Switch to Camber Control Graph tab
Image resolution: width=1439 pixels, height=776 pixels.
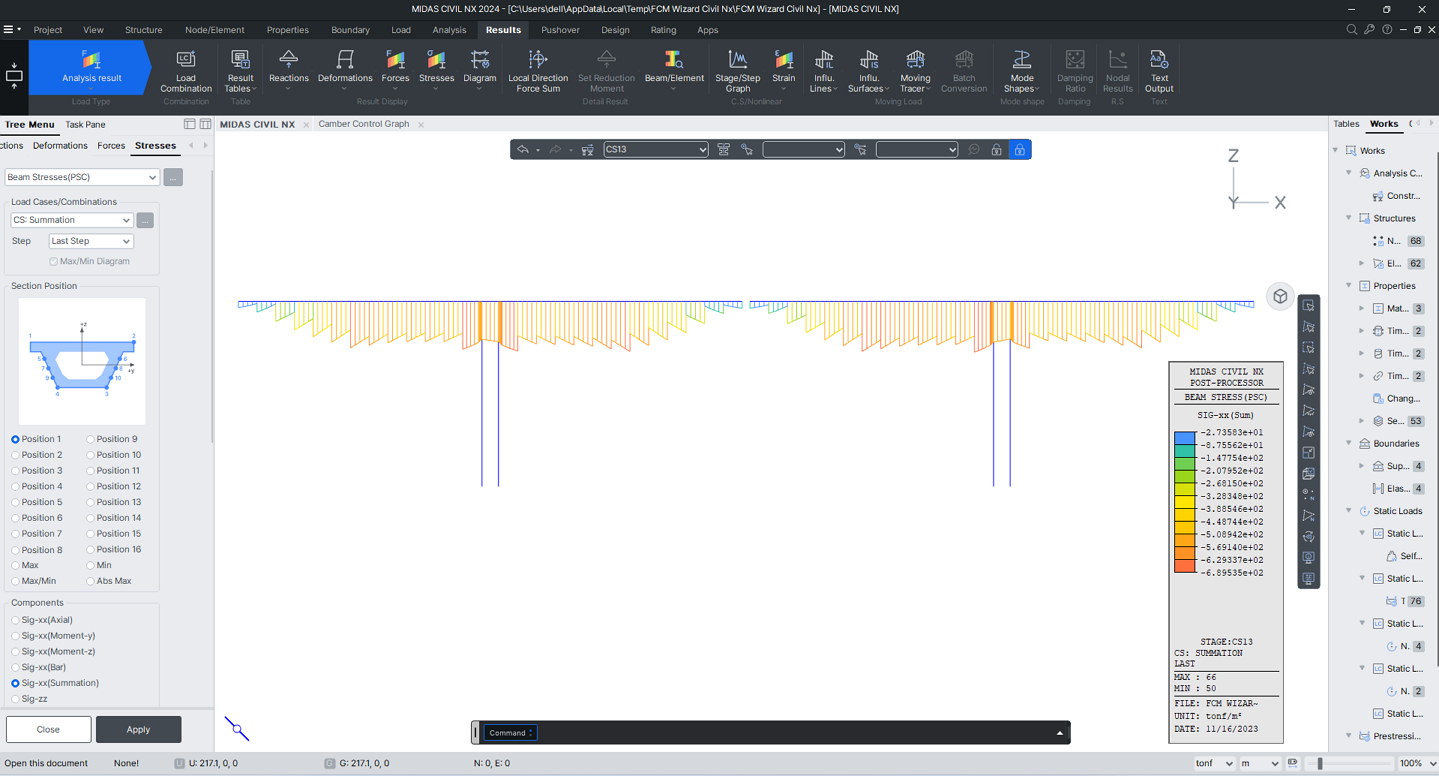tap(364, 124)
